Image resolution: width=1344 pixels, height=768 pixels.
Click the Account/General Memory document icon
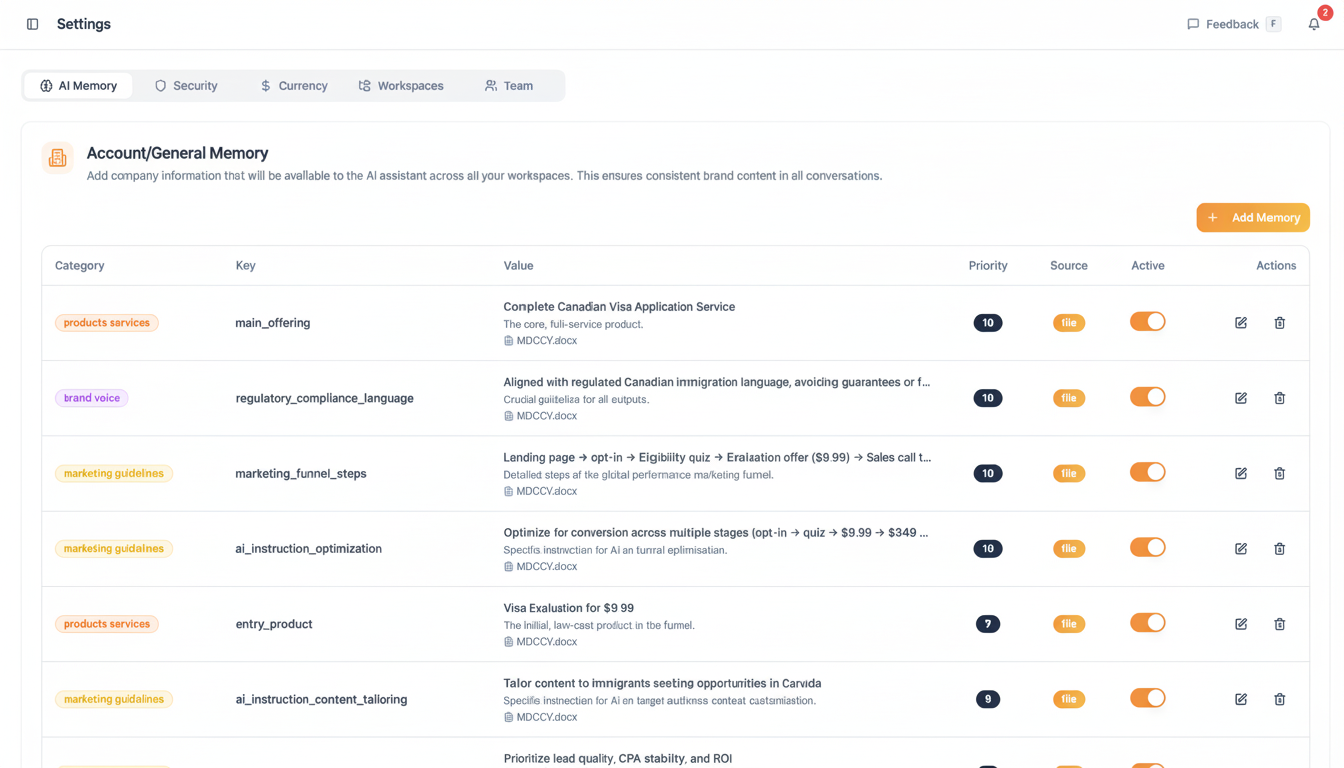(x=57, y=158)
